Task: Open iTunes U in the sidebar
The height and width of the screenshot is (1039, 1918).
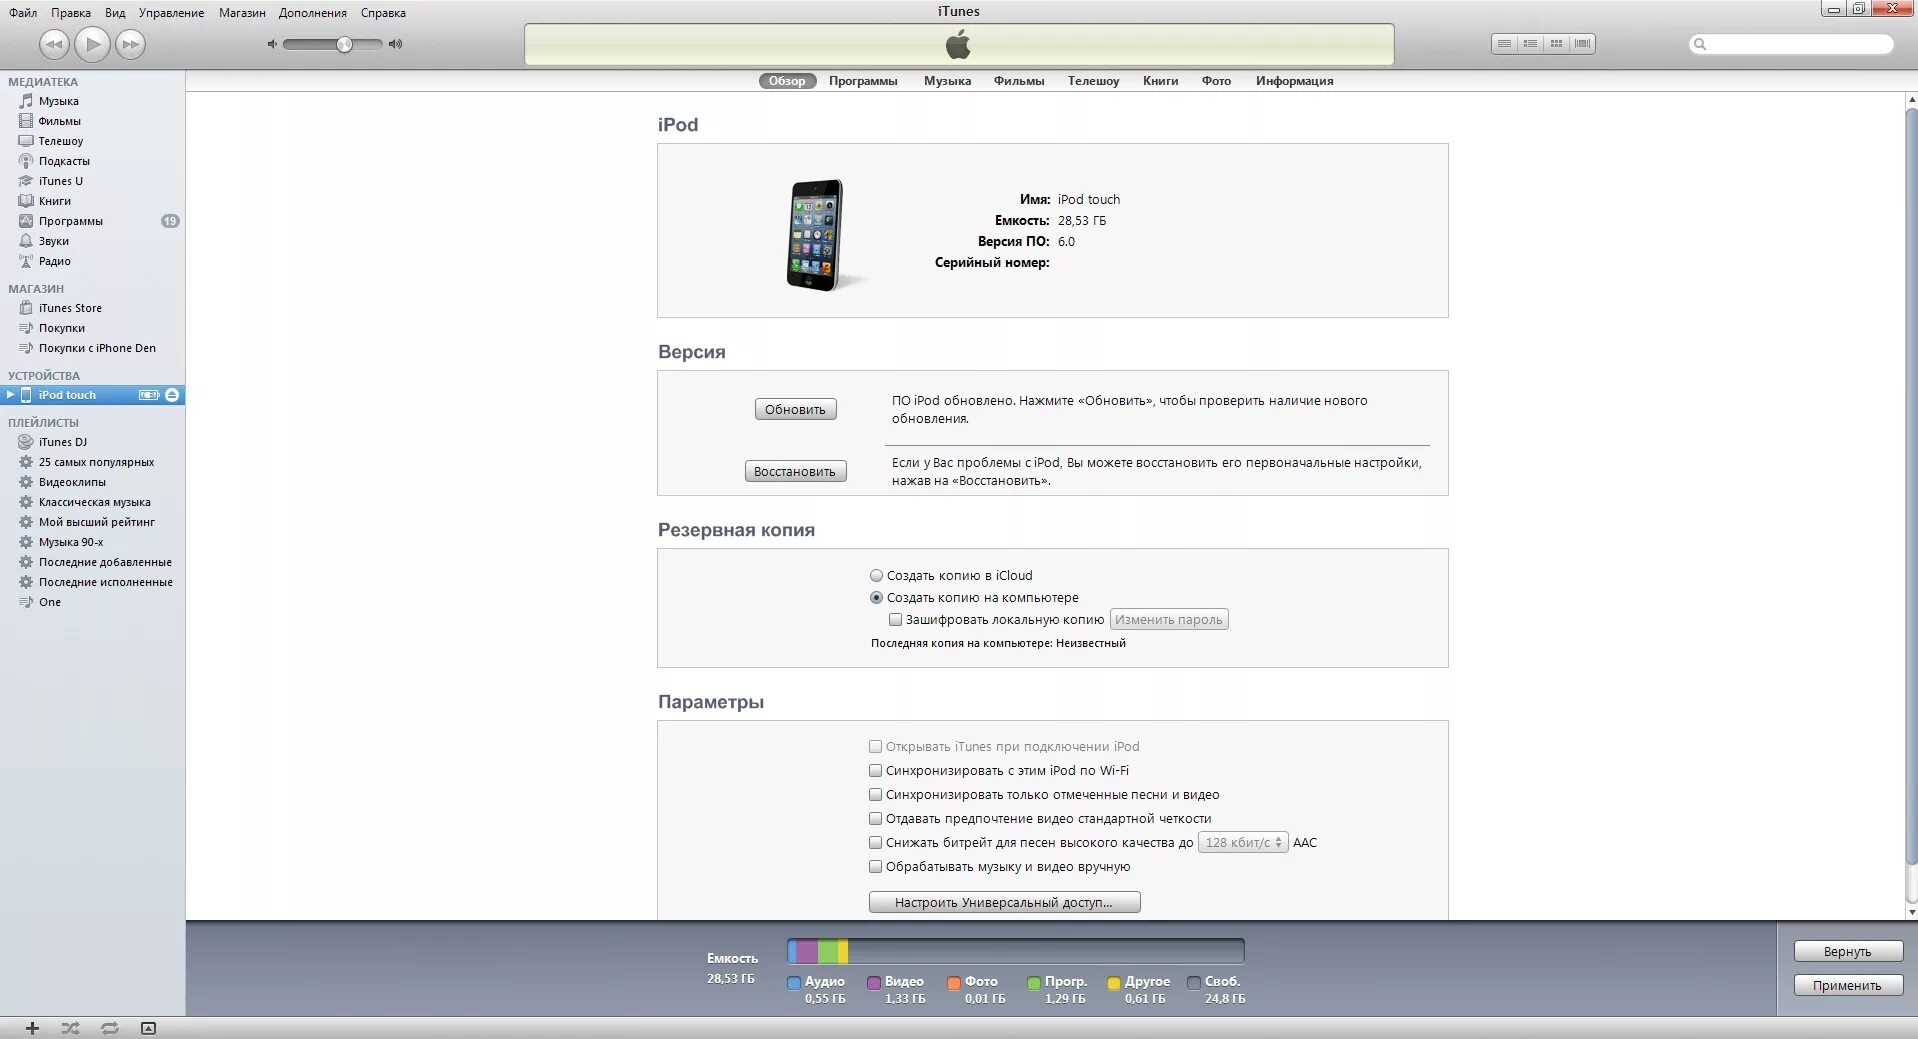Action: tap(92, 181)
